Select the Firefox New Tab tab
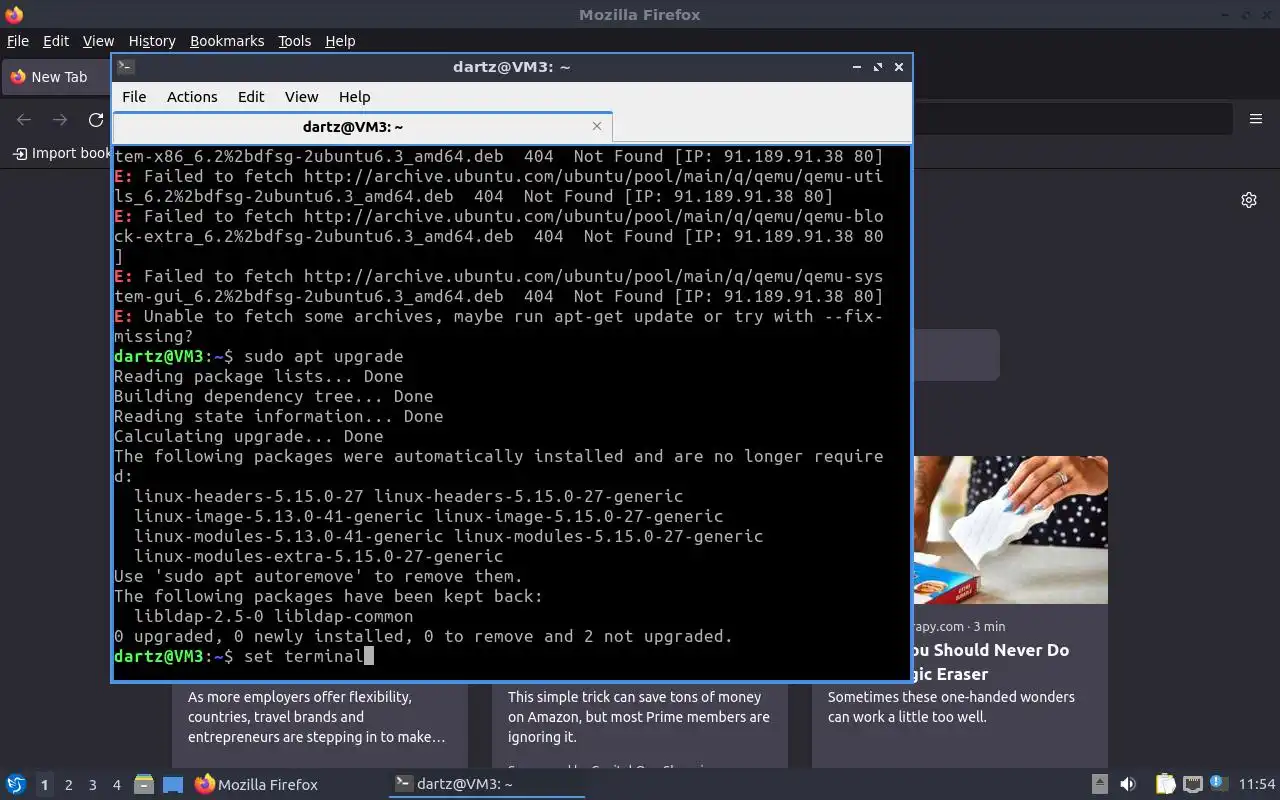The height and width of the screenshot is (800, 1280). click(57, 77)
